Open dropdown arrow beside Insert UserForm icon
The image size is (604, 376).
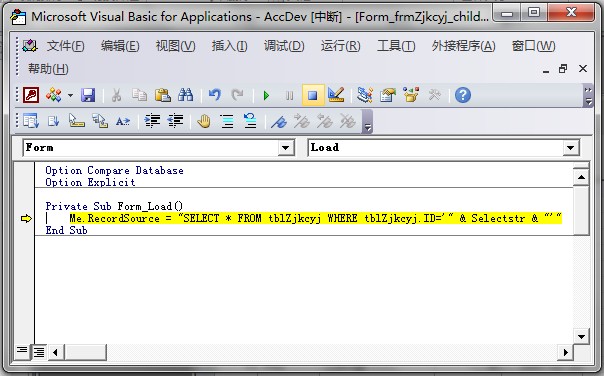pos(70,95)
